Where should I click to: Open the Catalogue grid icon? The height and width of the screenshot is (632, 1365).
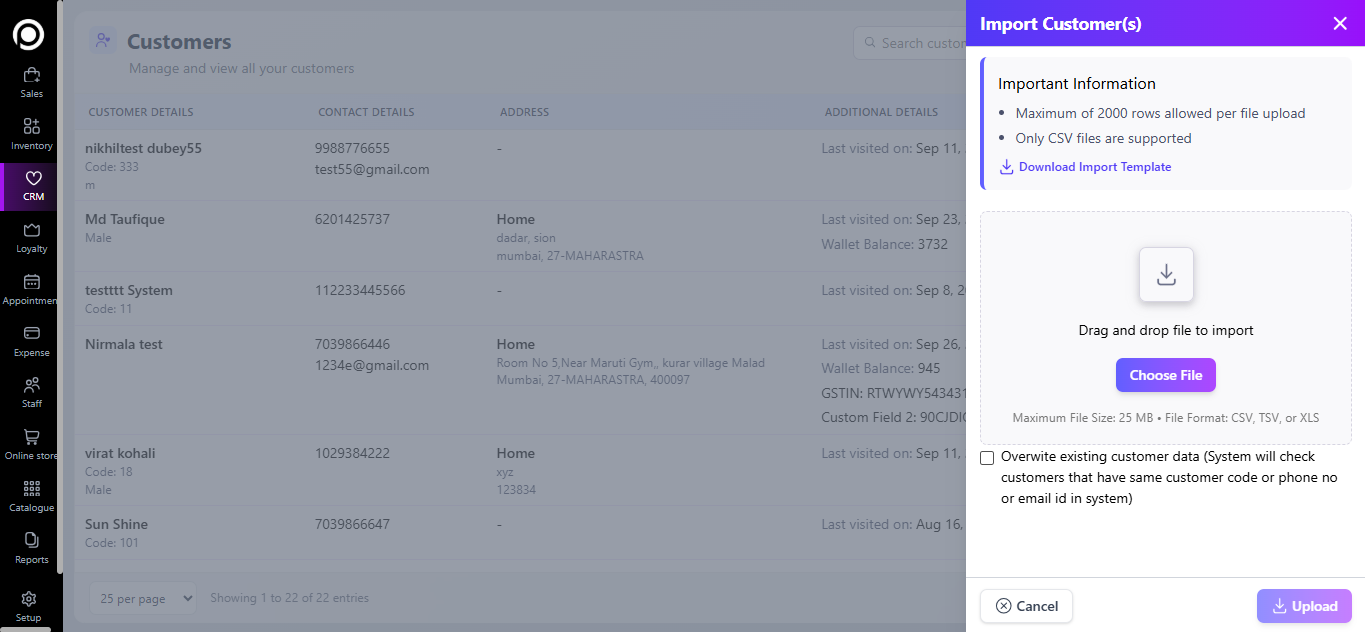point(31,489)
